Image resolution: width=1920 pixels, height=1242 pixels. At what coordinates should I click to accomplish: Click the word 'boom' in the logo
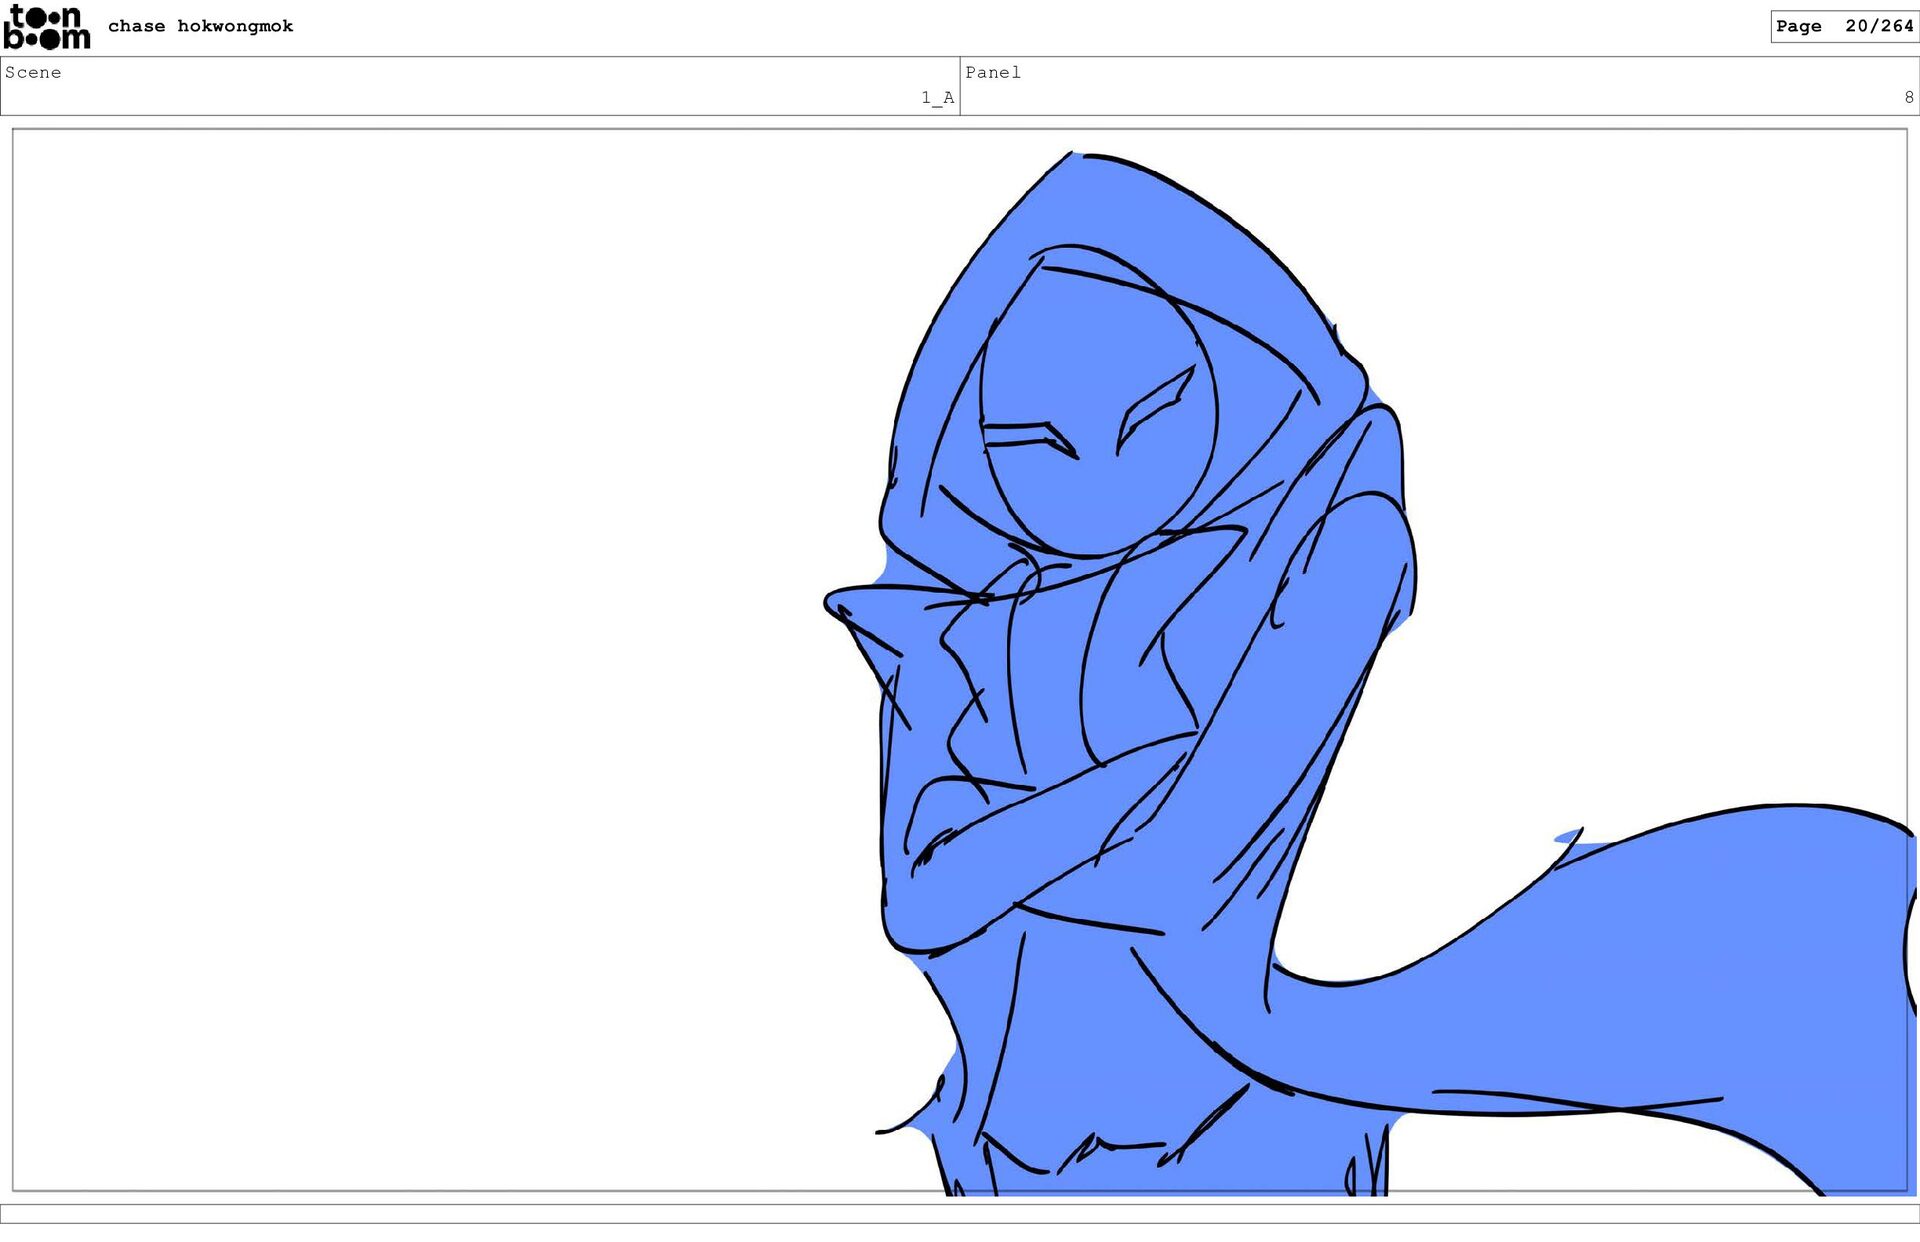point(47,40)
